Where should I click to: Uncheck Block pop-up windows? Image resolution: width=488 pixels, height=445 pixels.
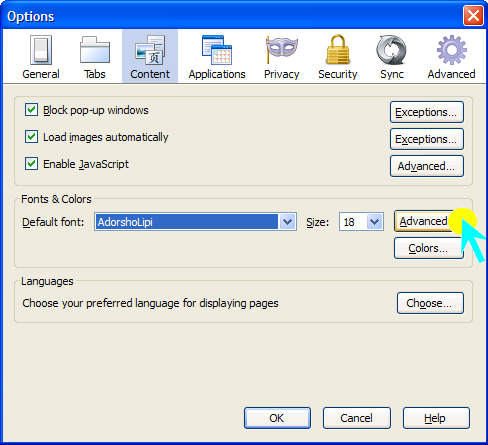[x=31, y=110]
